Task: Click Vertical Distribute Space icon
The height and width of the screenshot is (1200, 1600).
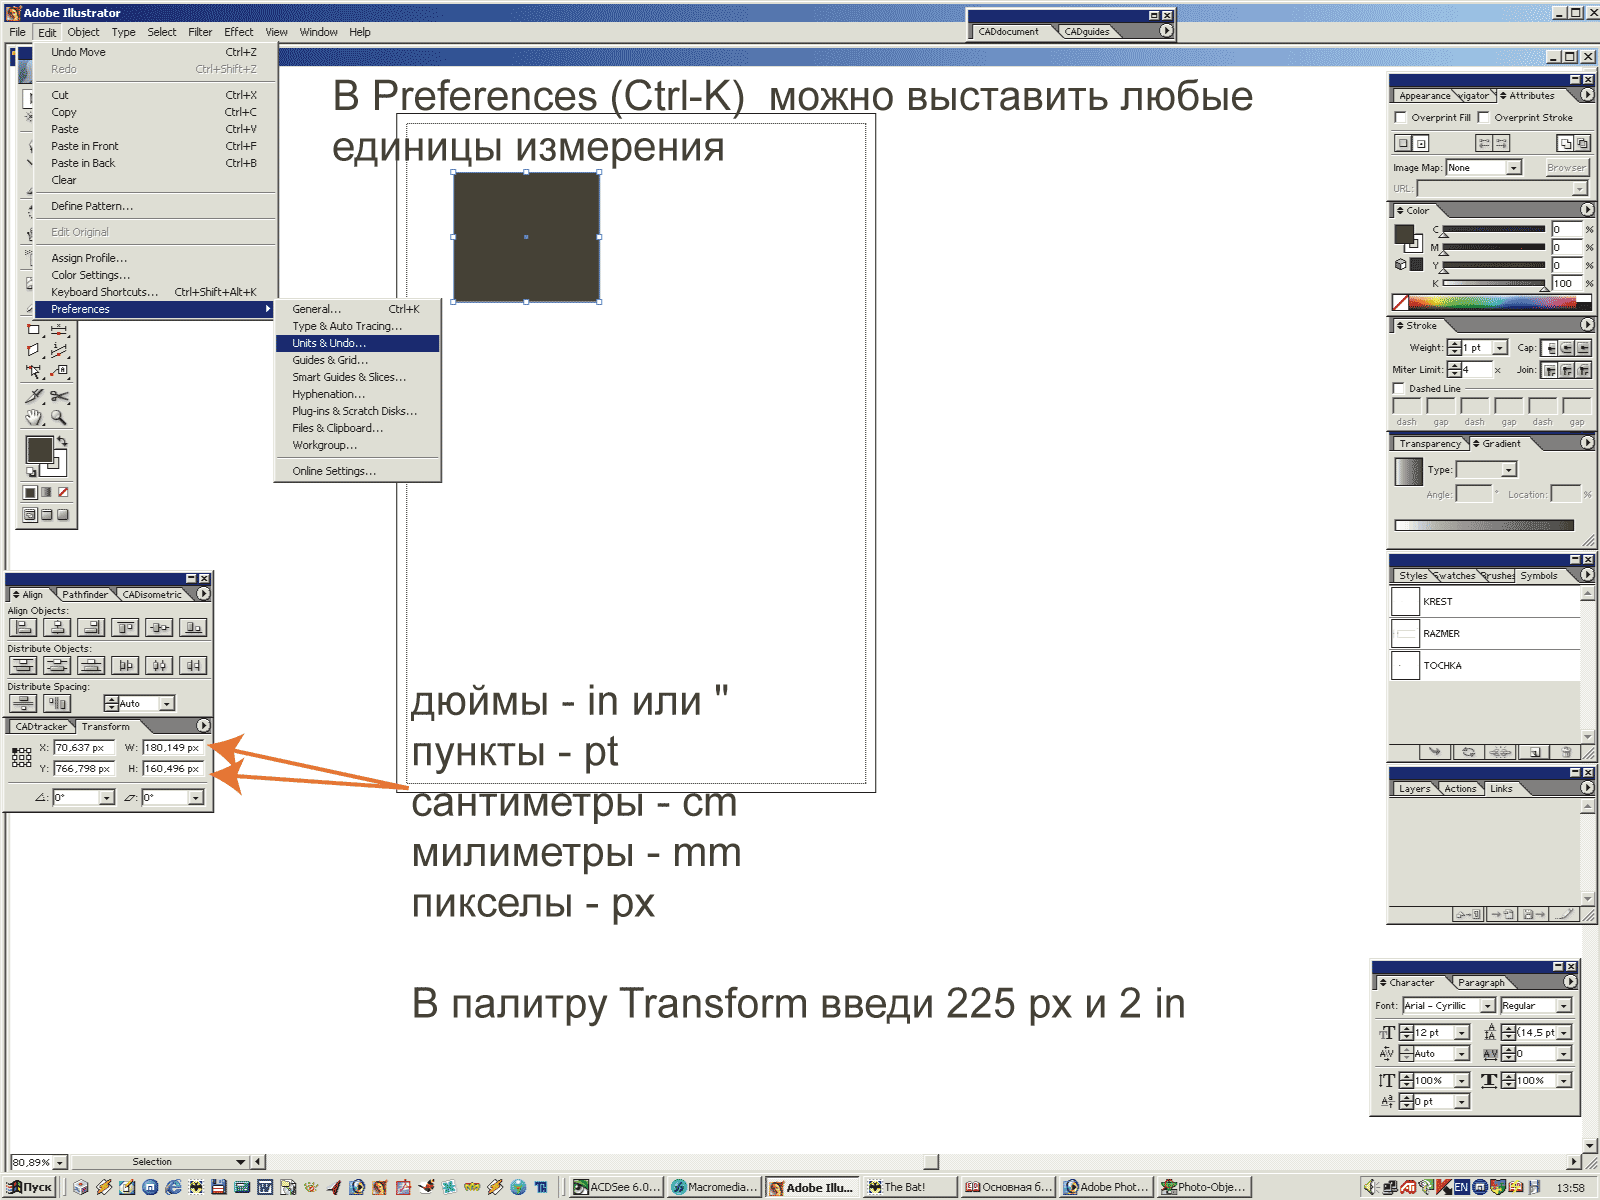Action: pyautogui.click(x=23, y=704)
